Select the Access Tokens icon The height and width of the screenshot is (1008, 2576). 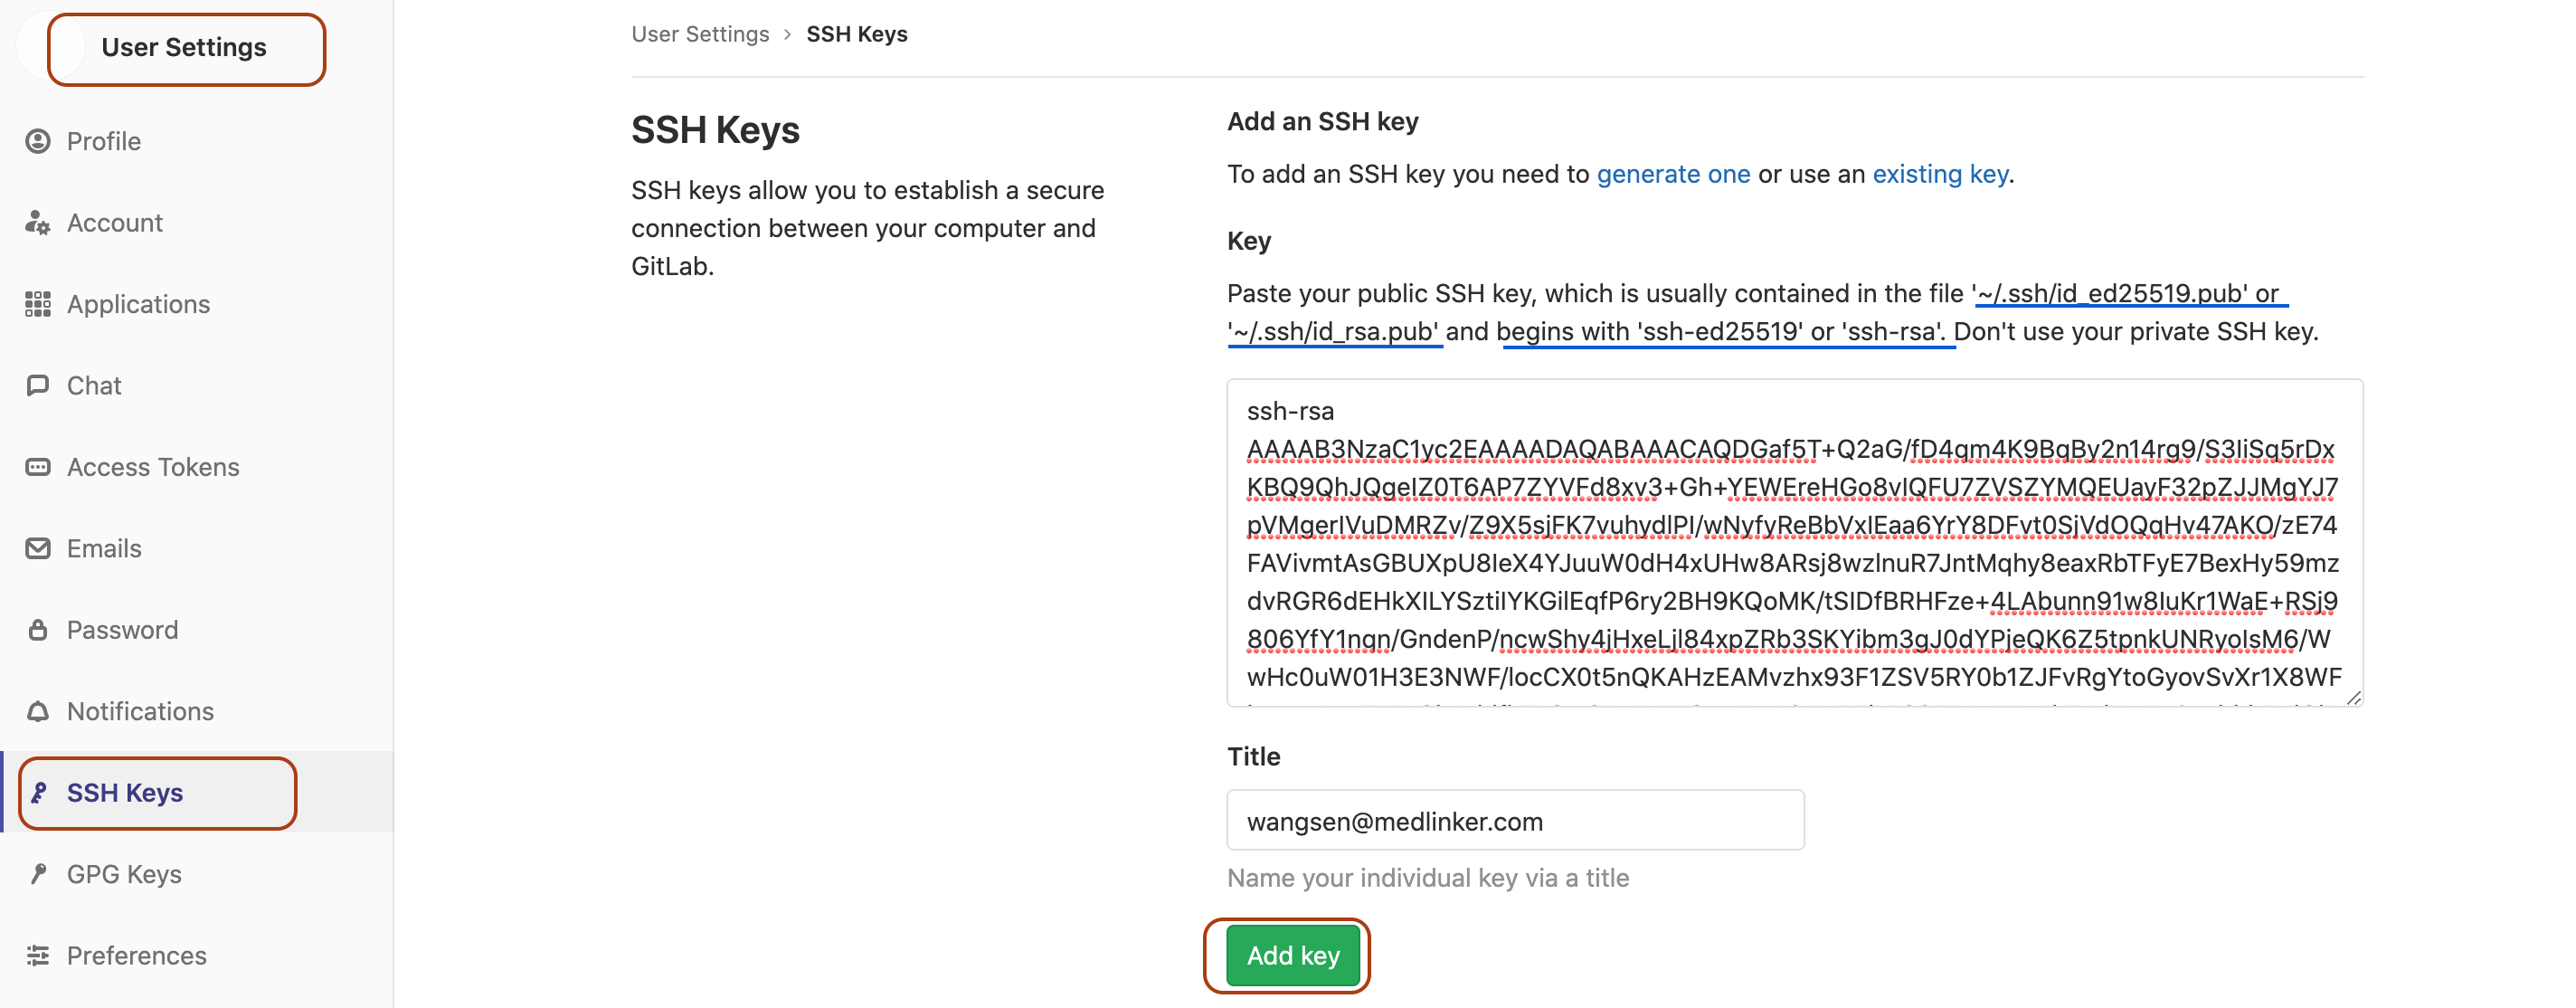(38, 467)
